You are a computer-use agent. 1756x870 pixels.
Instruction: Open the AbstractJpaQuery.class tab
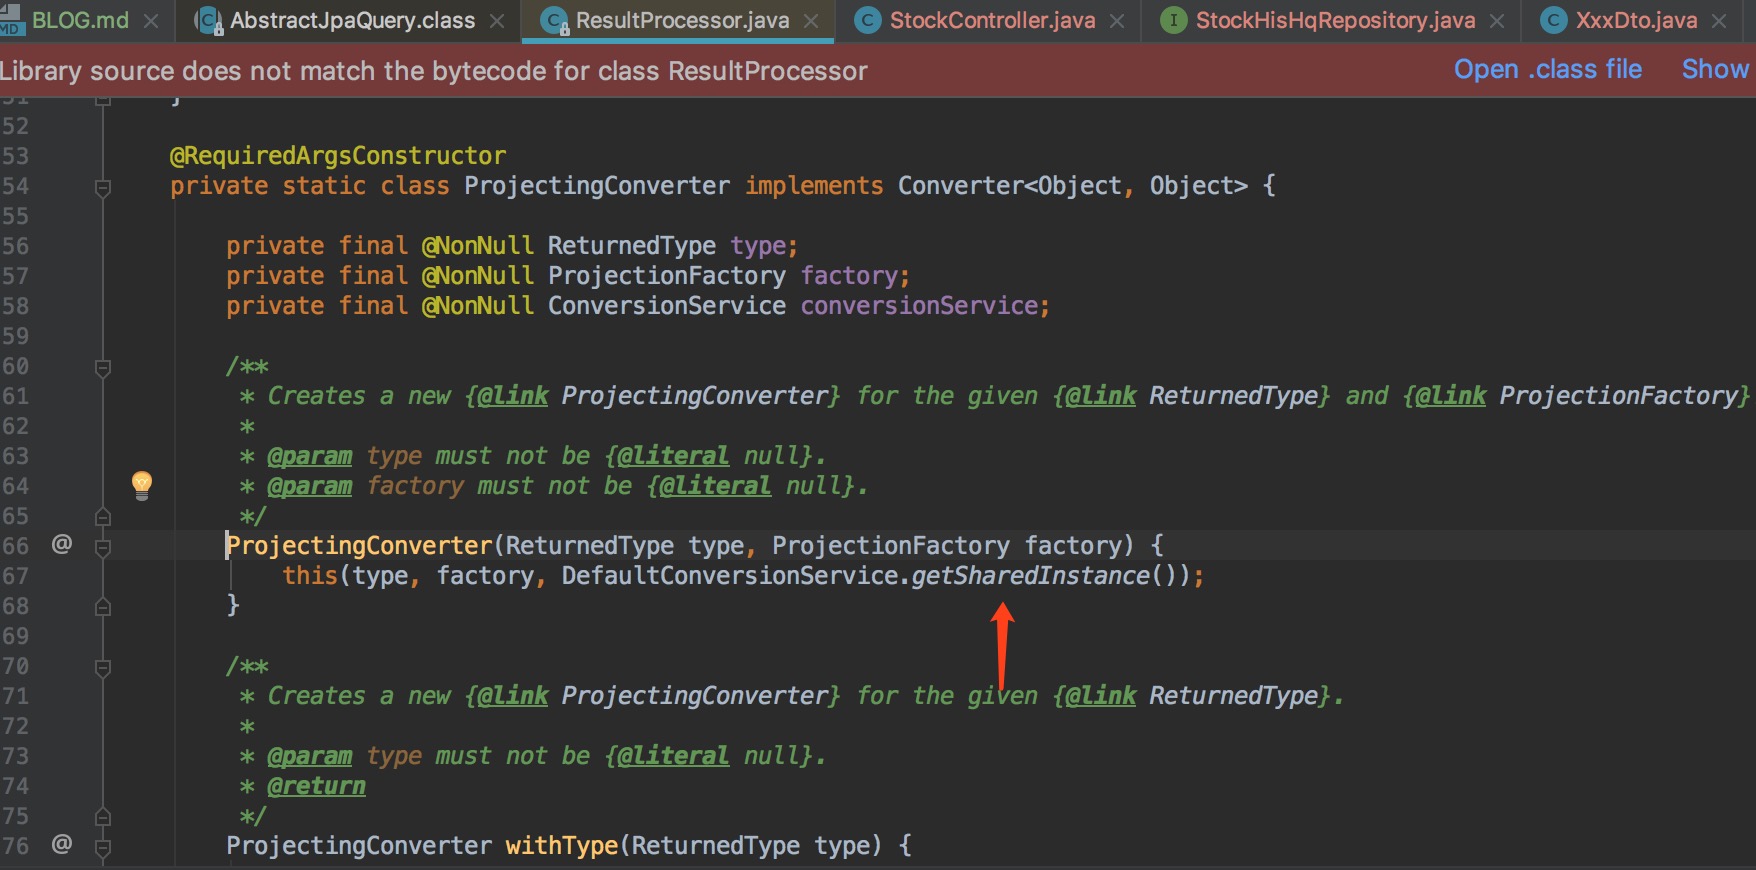(352, 20)
